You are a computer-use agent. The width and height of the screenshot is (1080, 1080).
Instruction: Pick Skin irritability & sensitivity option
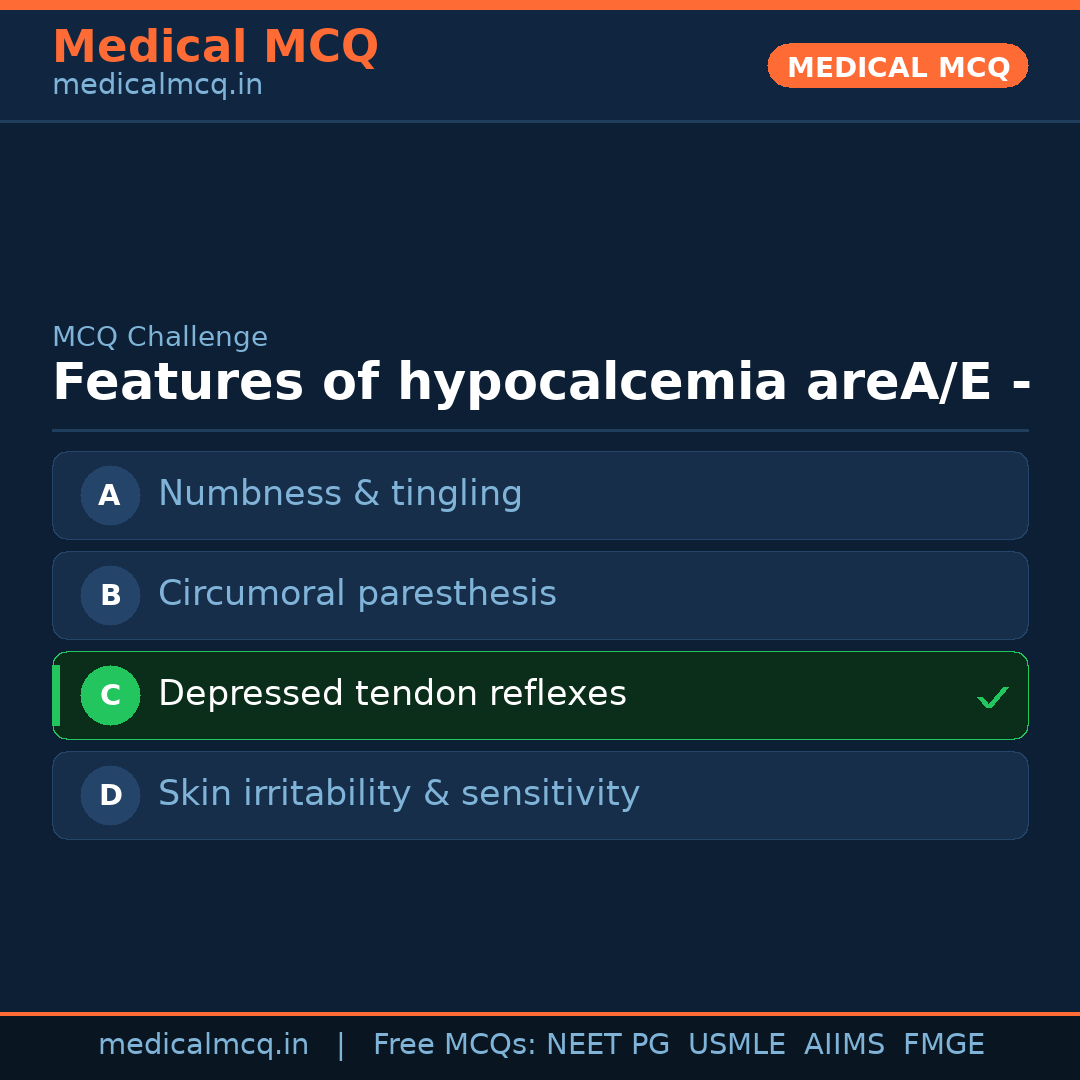point(399,794)
